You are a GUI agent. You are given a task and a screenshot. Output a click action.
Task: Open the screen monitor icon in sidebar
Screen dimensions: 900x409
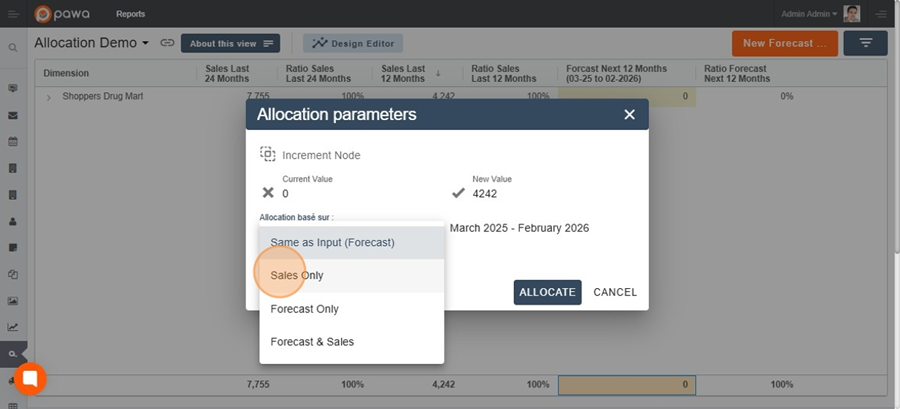click(x=13, y=88)
